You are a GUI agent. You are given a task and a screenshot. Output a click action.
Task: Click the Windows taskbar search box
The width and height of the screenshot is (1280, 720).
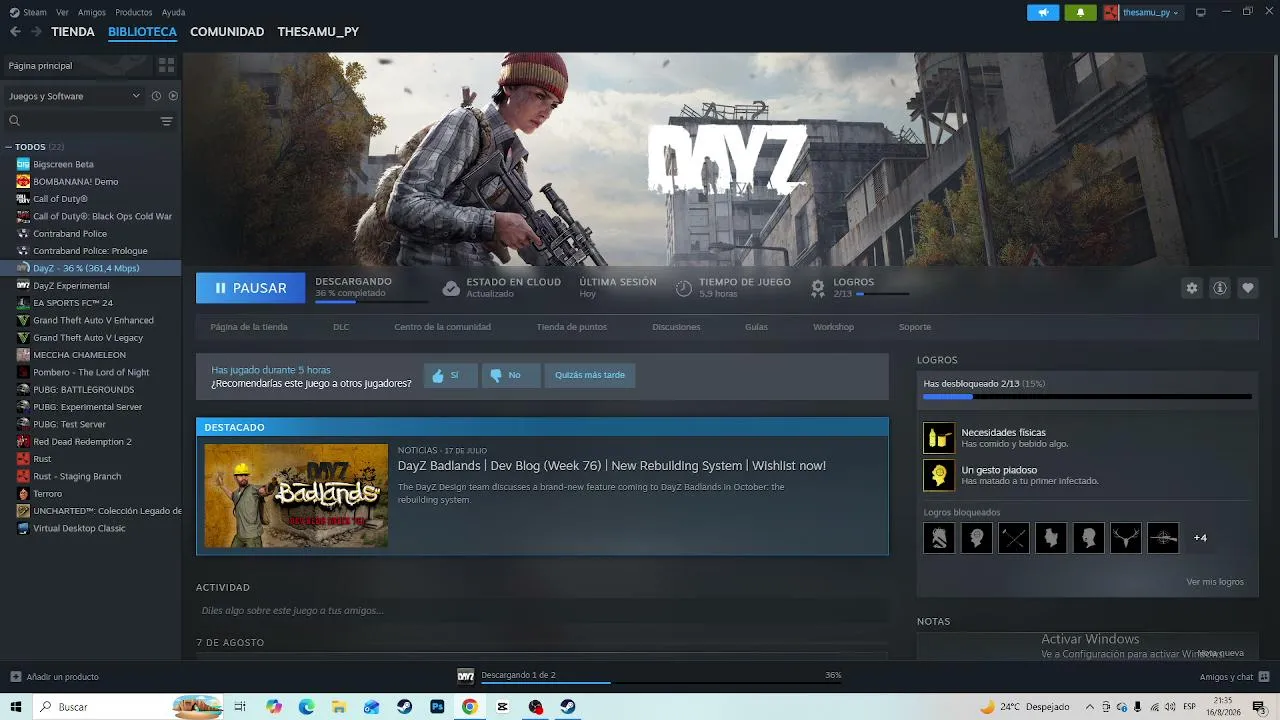(128, 707)
